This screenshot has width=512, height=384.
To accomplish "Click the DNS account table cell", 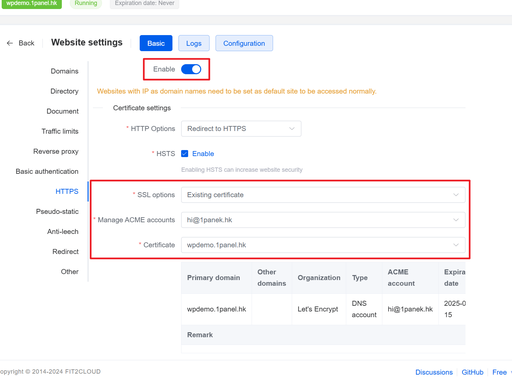I will tap(364, 309).
